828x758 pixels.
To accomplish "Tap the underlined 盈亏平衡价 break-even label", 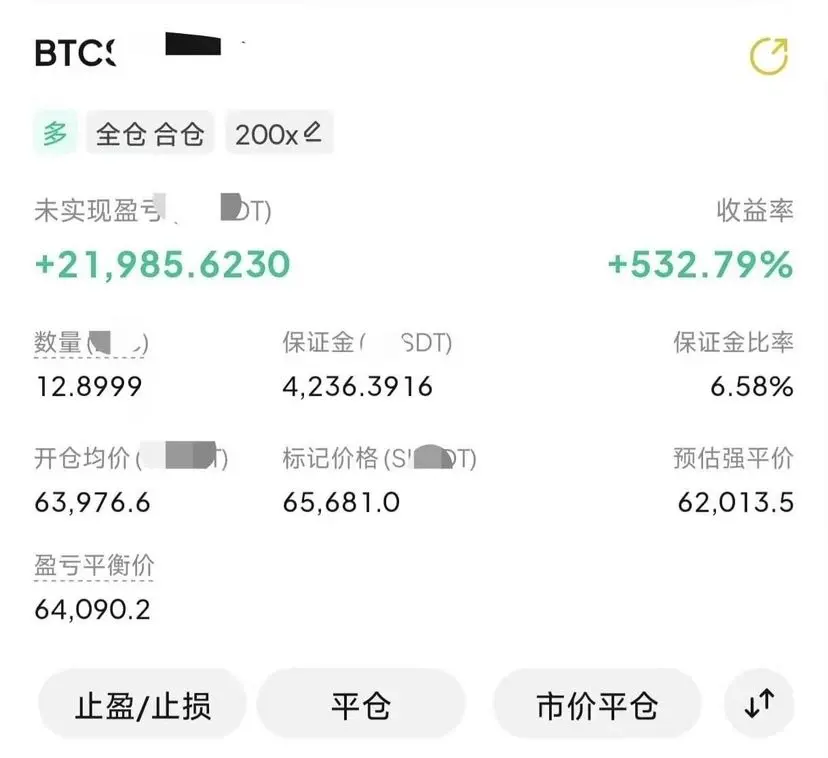I will click(94, 566).
